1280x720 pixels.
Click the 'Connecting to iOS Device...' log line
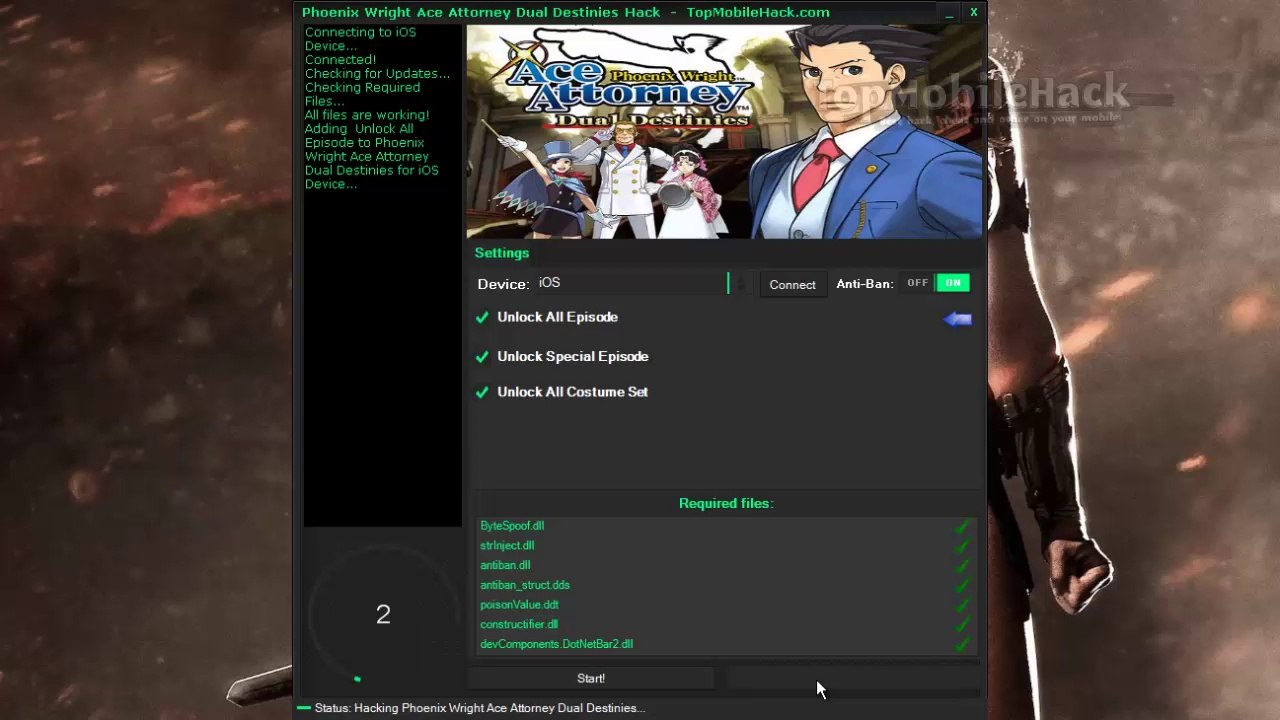(360, 39)
